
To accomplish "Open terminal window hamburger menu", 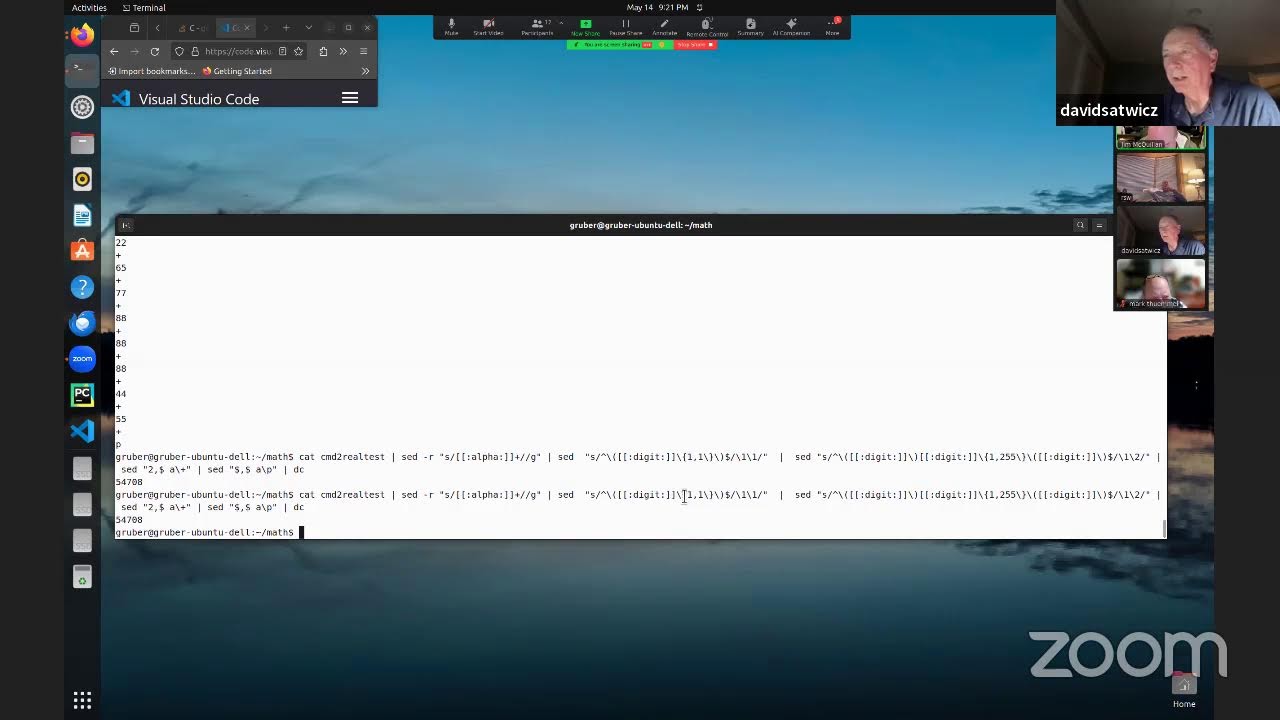I will pyautogui.click(x=1099, y=225).
